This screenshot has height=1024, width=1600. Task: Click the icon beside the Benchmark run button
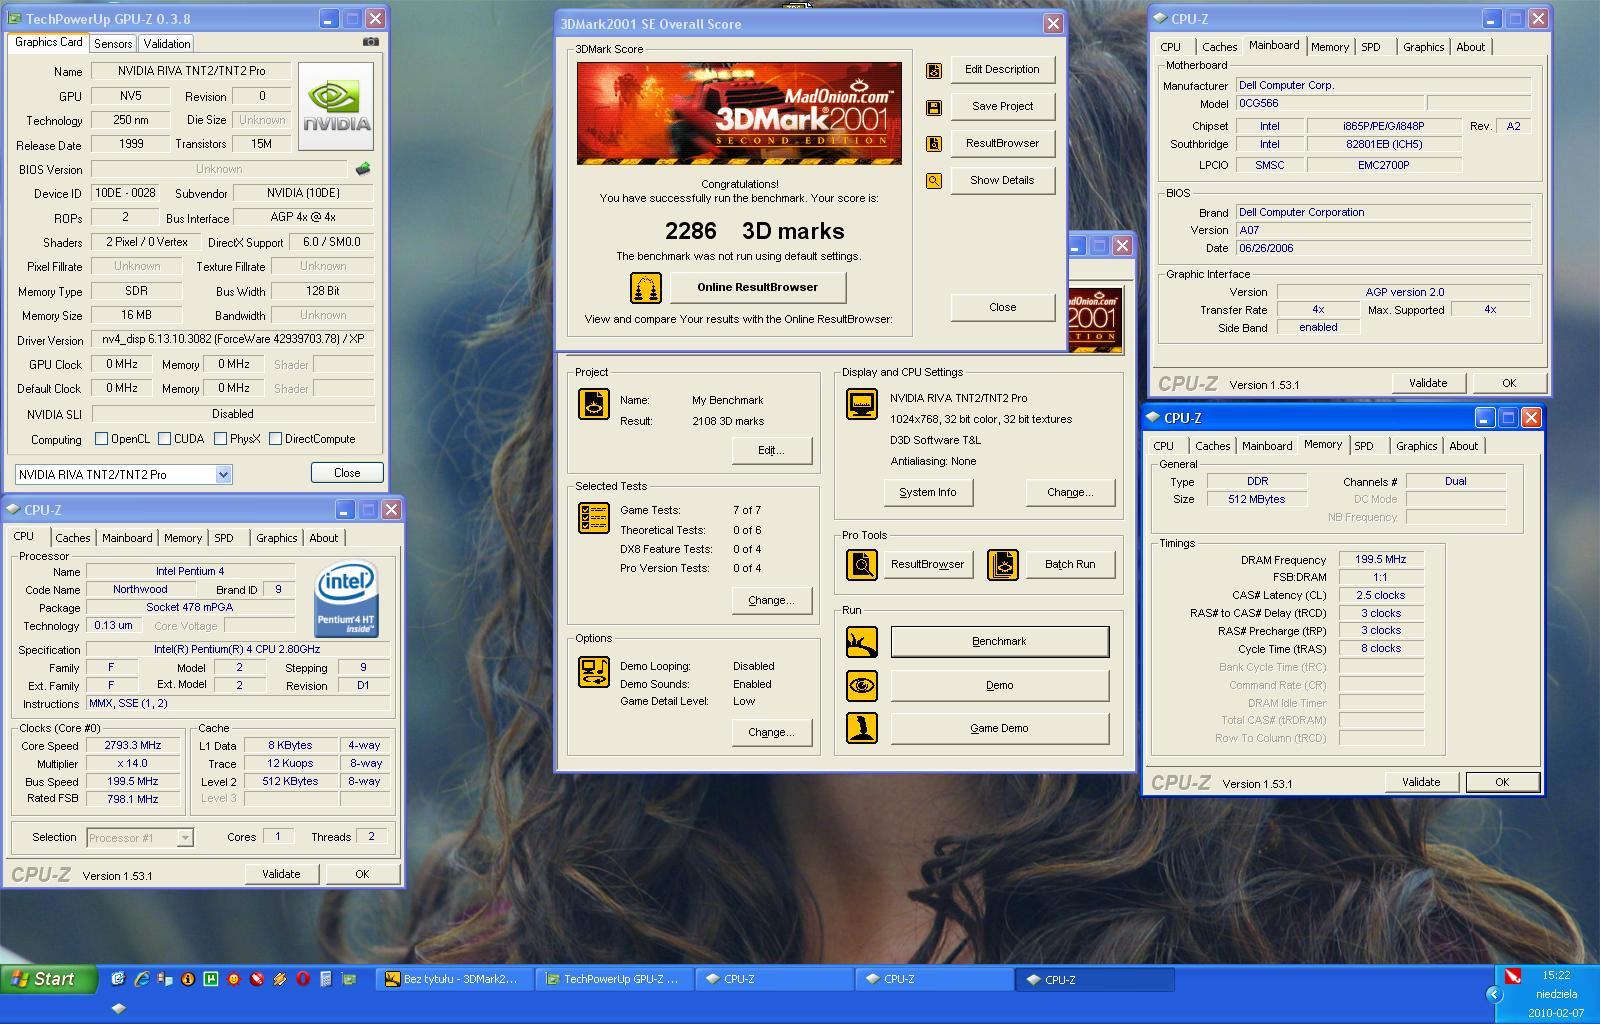[x=861, y=642]
